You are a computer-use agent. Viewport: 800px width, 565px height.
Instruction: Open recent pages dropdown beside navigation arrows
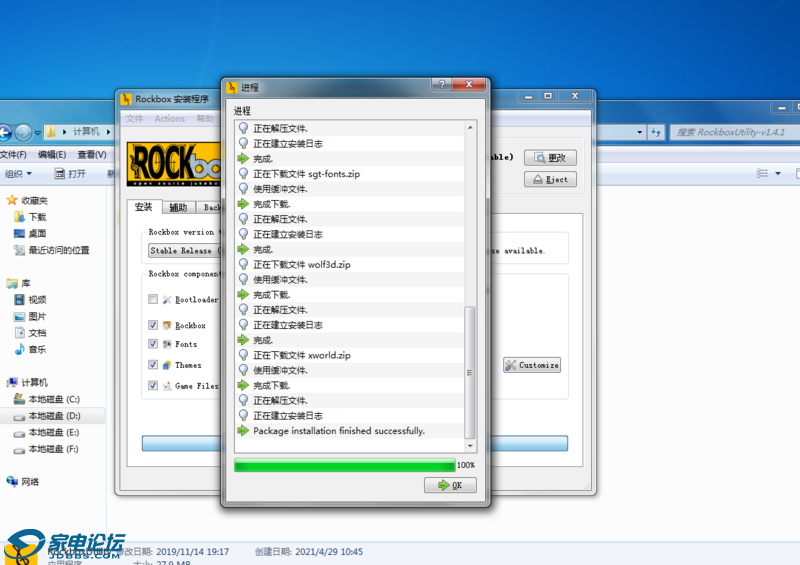pyautogui.click(x=37, y=133)
